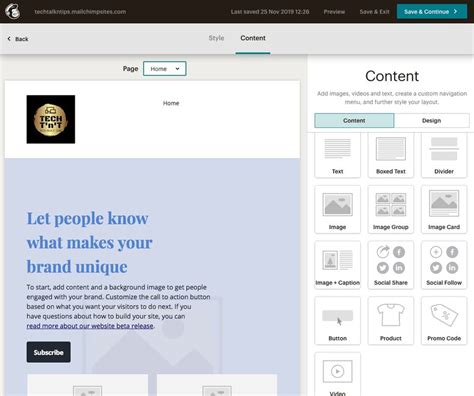Select the Boxed Text block
Viewport: 474px width, 396px height.
click(391, 155)
